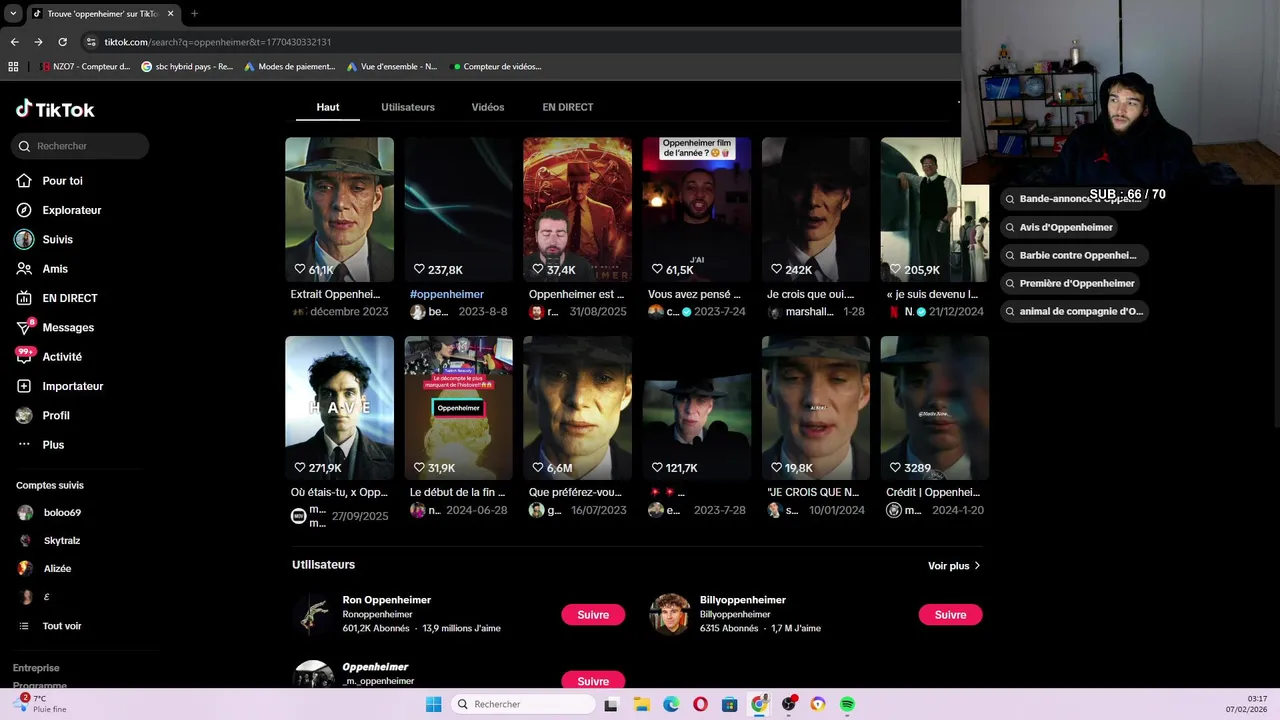Expand Voir plus for Utilisateurs
The width and height of the screenshot is (1280, 720).
(x=954, y=566)
